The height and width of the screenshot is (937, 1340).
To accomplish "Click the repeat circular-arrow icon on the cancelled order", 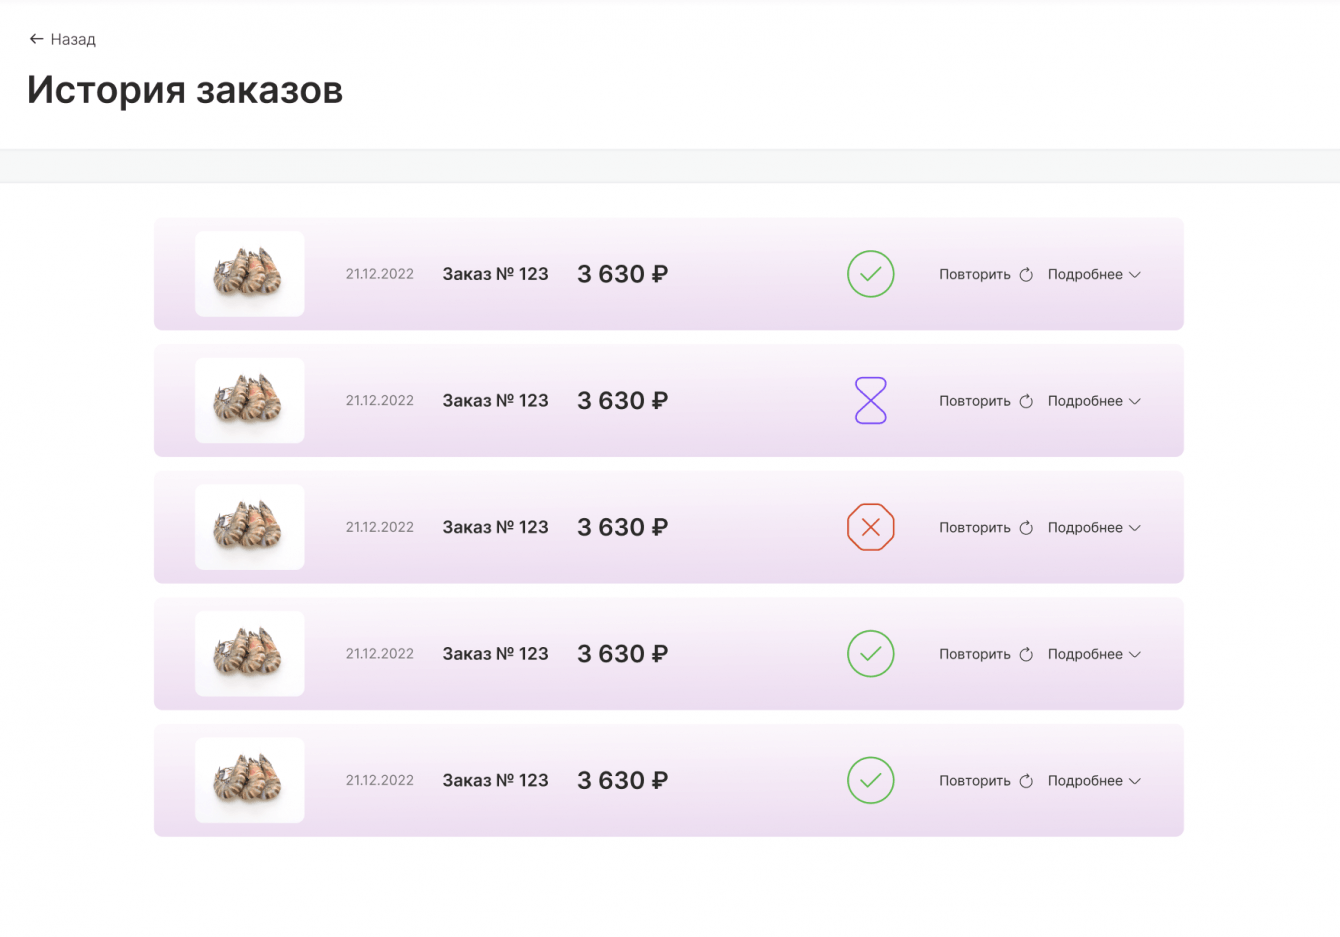I will 1026,528.
